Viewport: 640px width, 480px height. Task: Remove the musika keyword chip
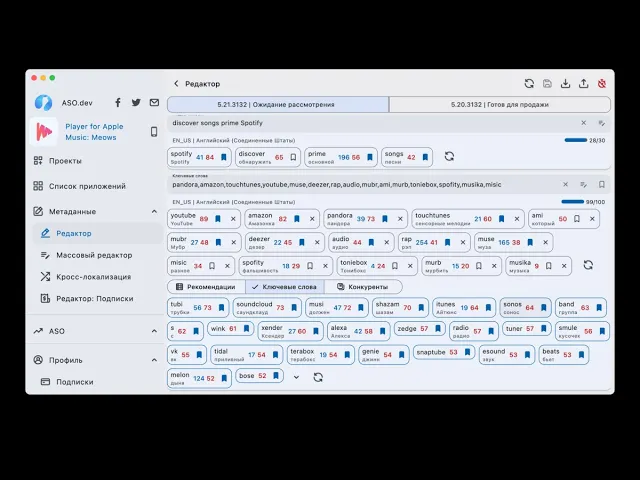(564, 266)
